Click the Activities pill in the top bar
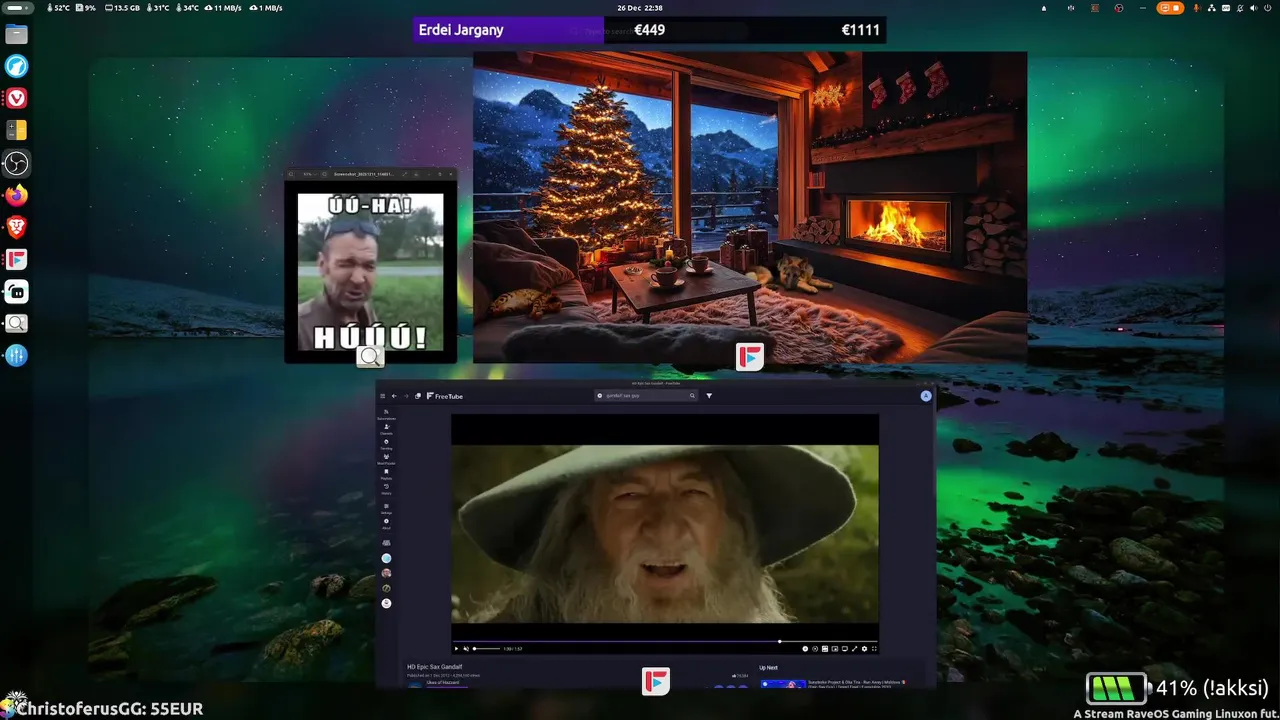Image resolution: width=1280 pixels, height=720 pixels. tap(19, 8)
